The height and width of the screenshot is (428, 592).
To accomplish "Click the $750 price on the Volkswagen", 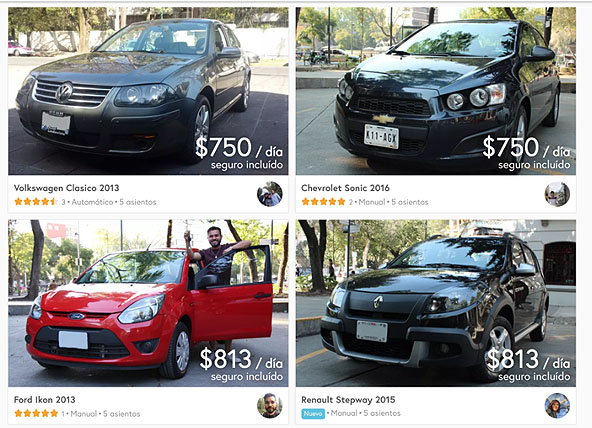I will coord(224,148).
